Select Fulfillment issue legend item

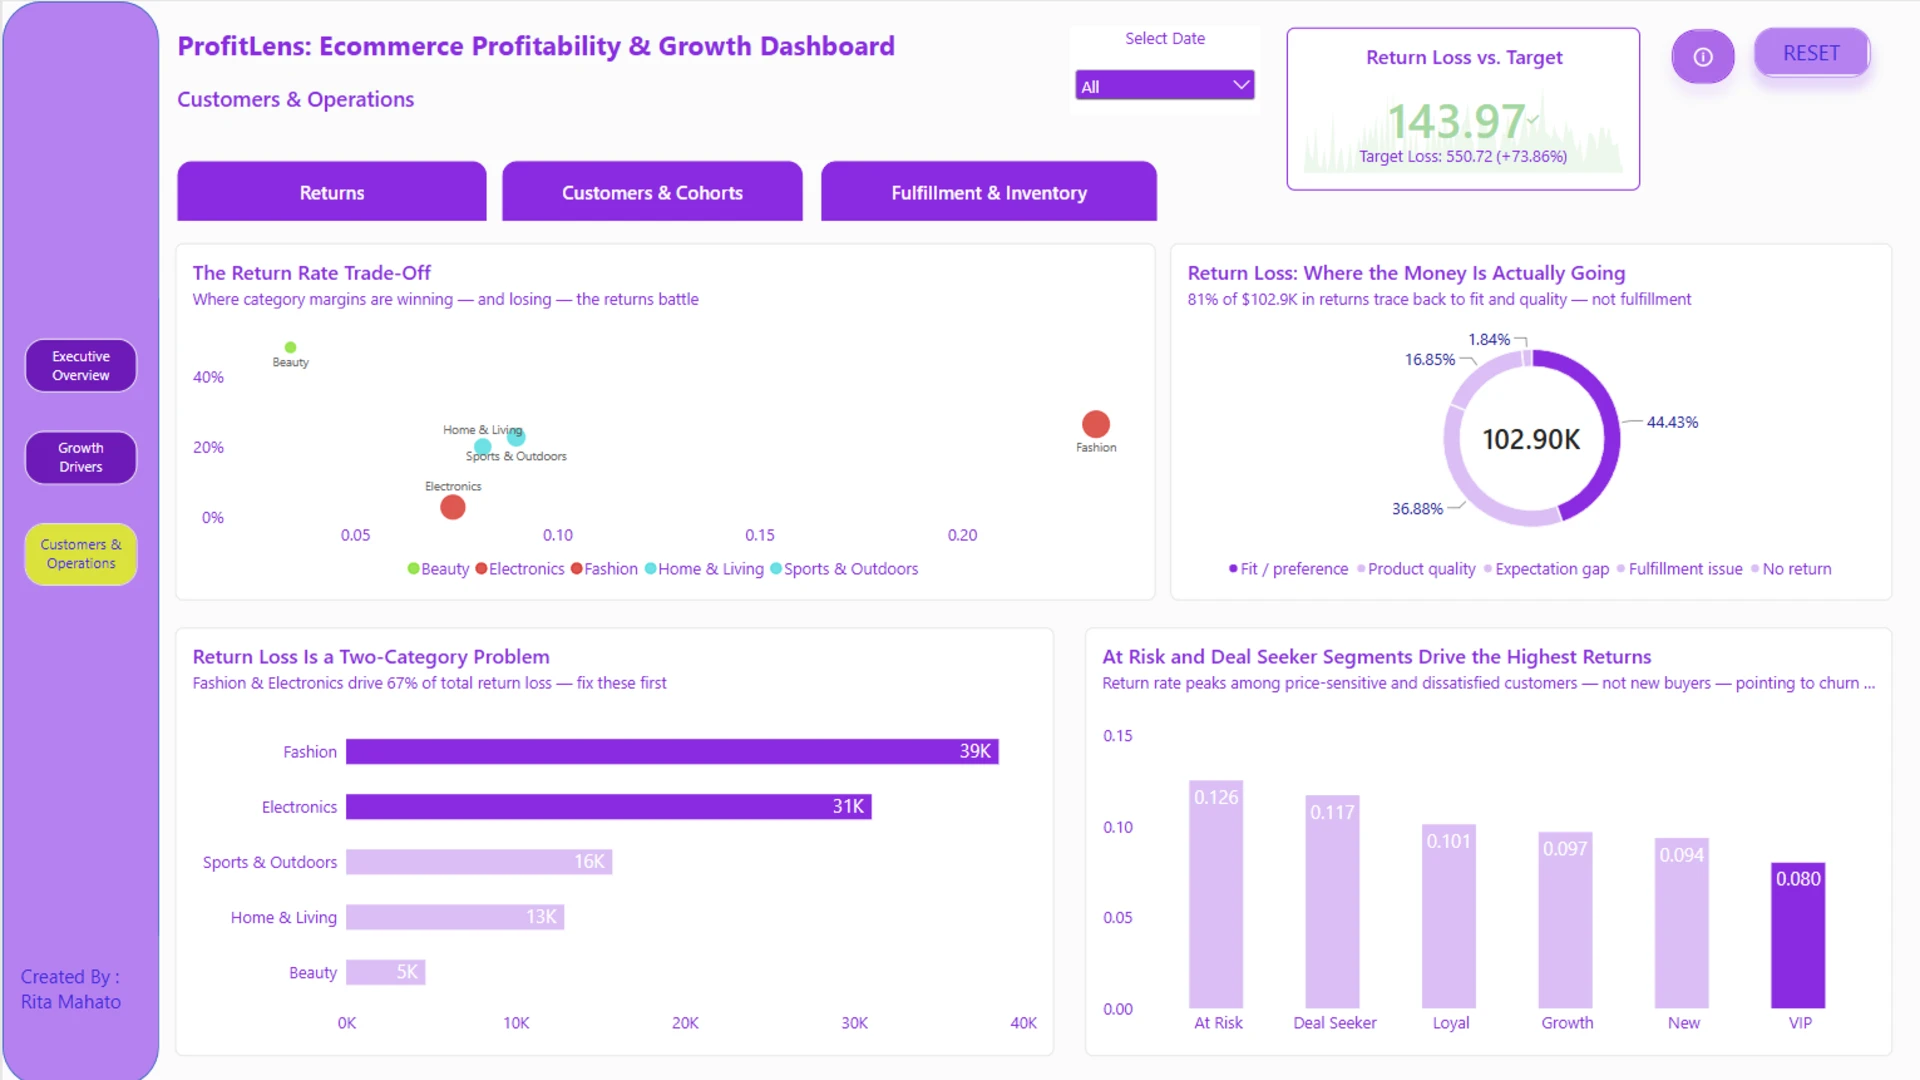click(1679, 569)
